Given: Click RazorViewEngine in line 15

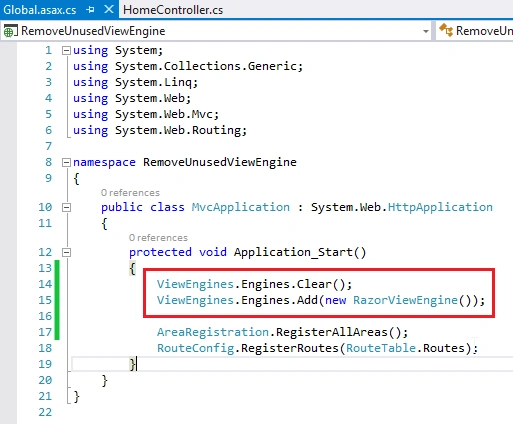Looking at the screenshot, I should pyautogui.click(x=405, y=300).
